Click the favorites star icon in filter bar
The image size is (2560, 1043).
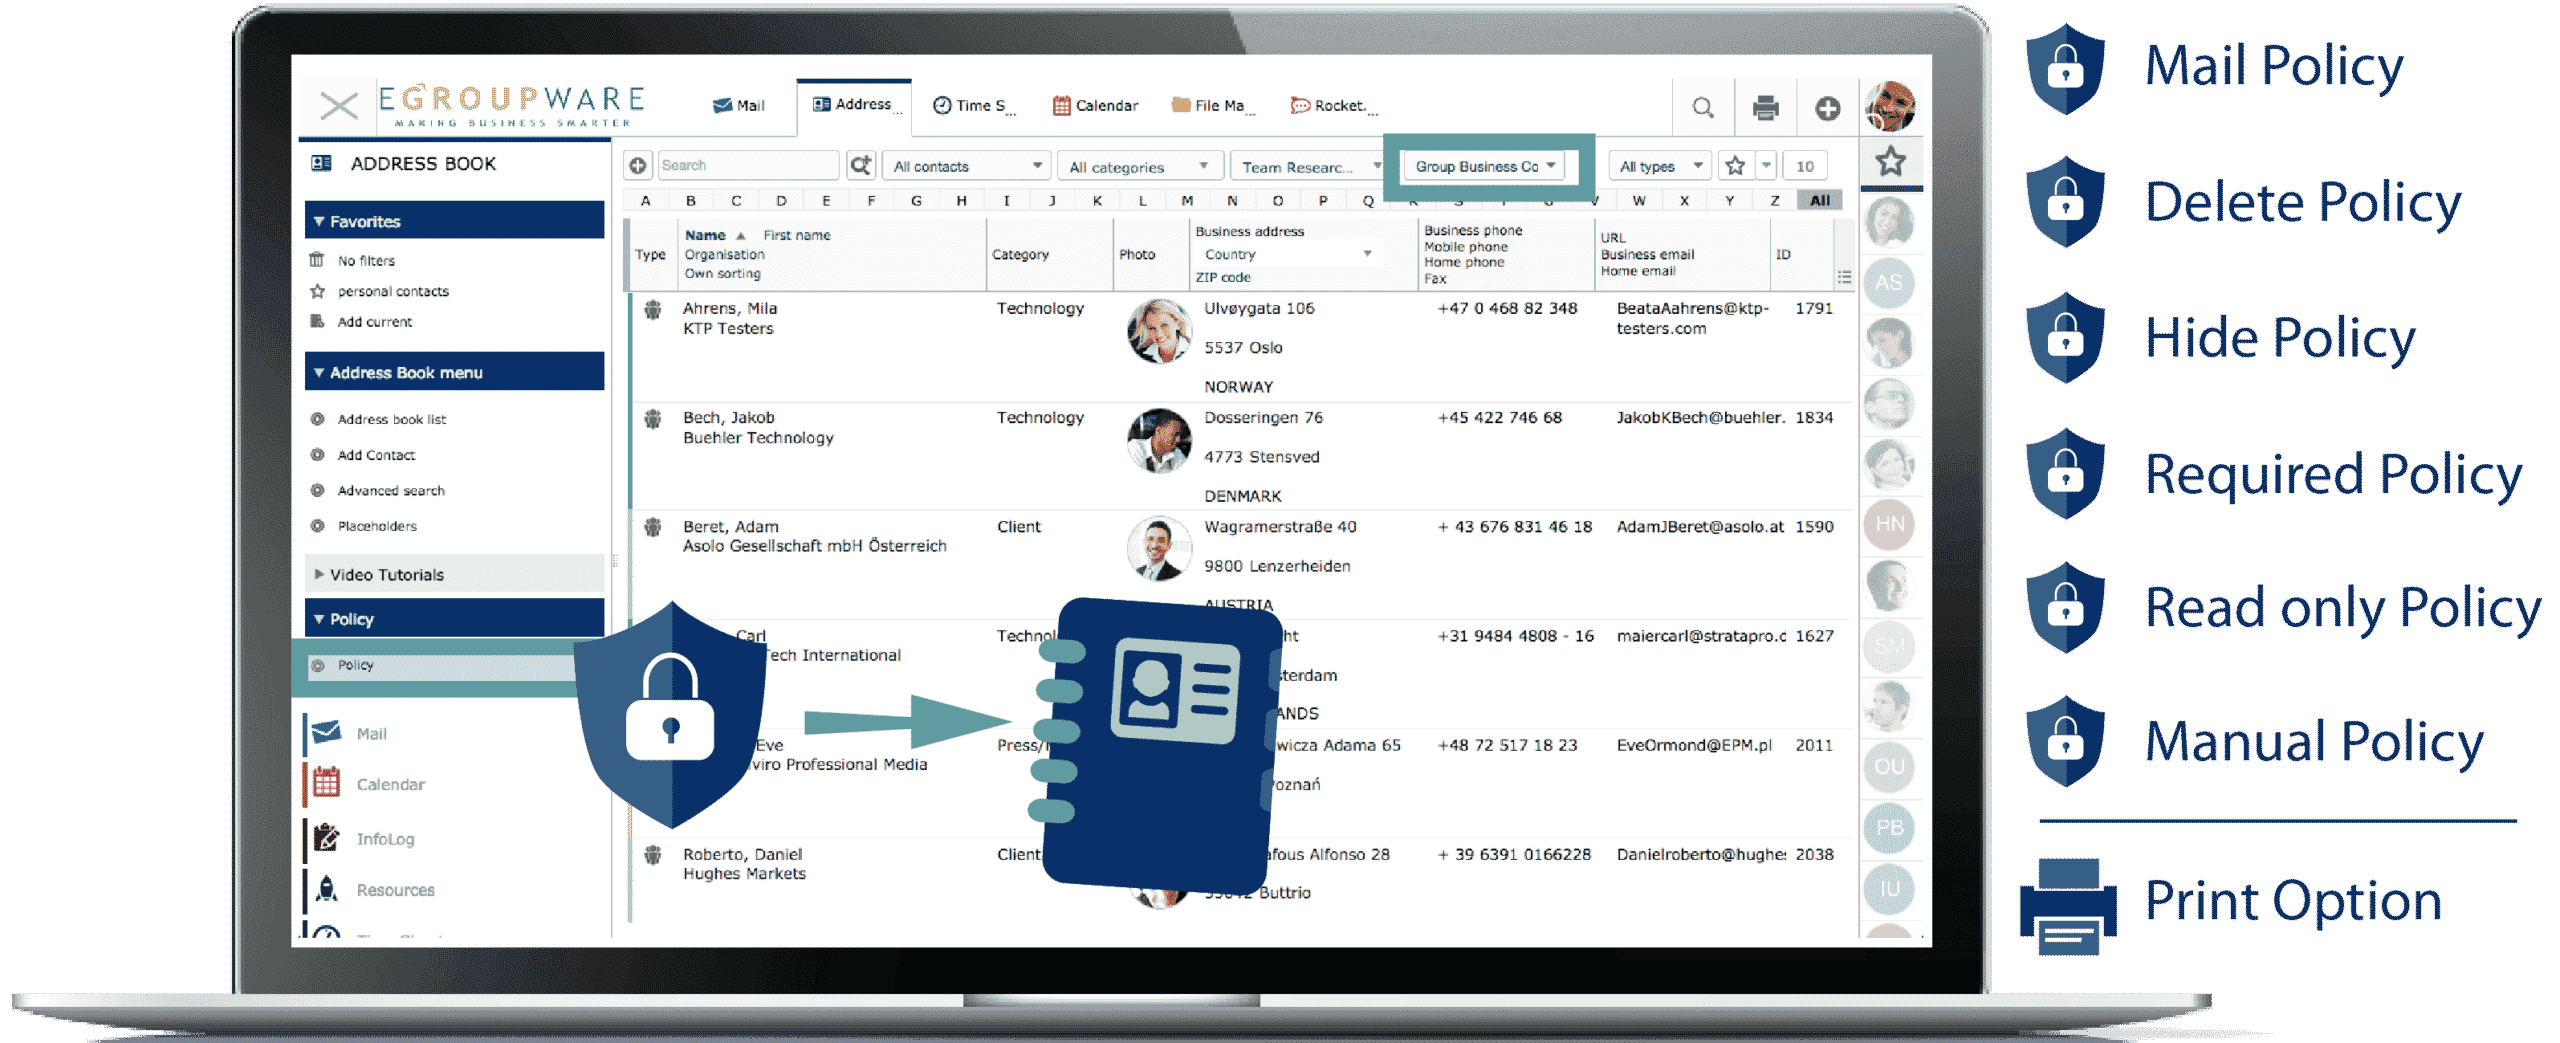click(x=1735, y=166)
